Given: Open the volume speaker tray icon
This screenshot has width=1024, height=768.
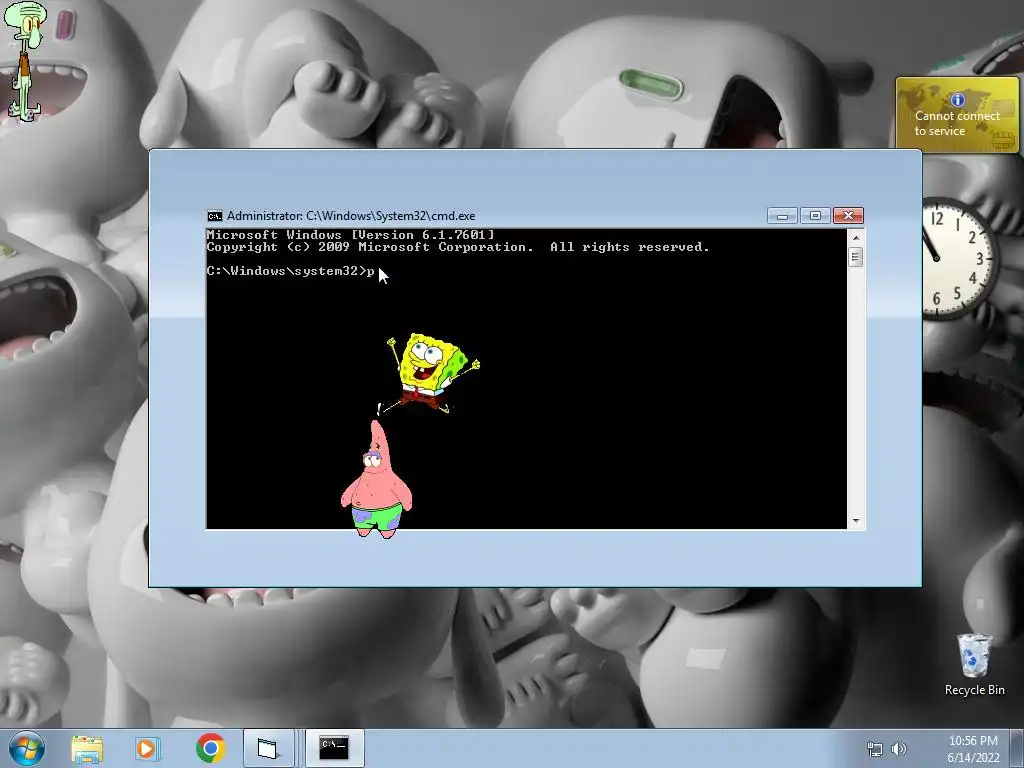Looking at the screenshot, I should (x=899, y=749).
